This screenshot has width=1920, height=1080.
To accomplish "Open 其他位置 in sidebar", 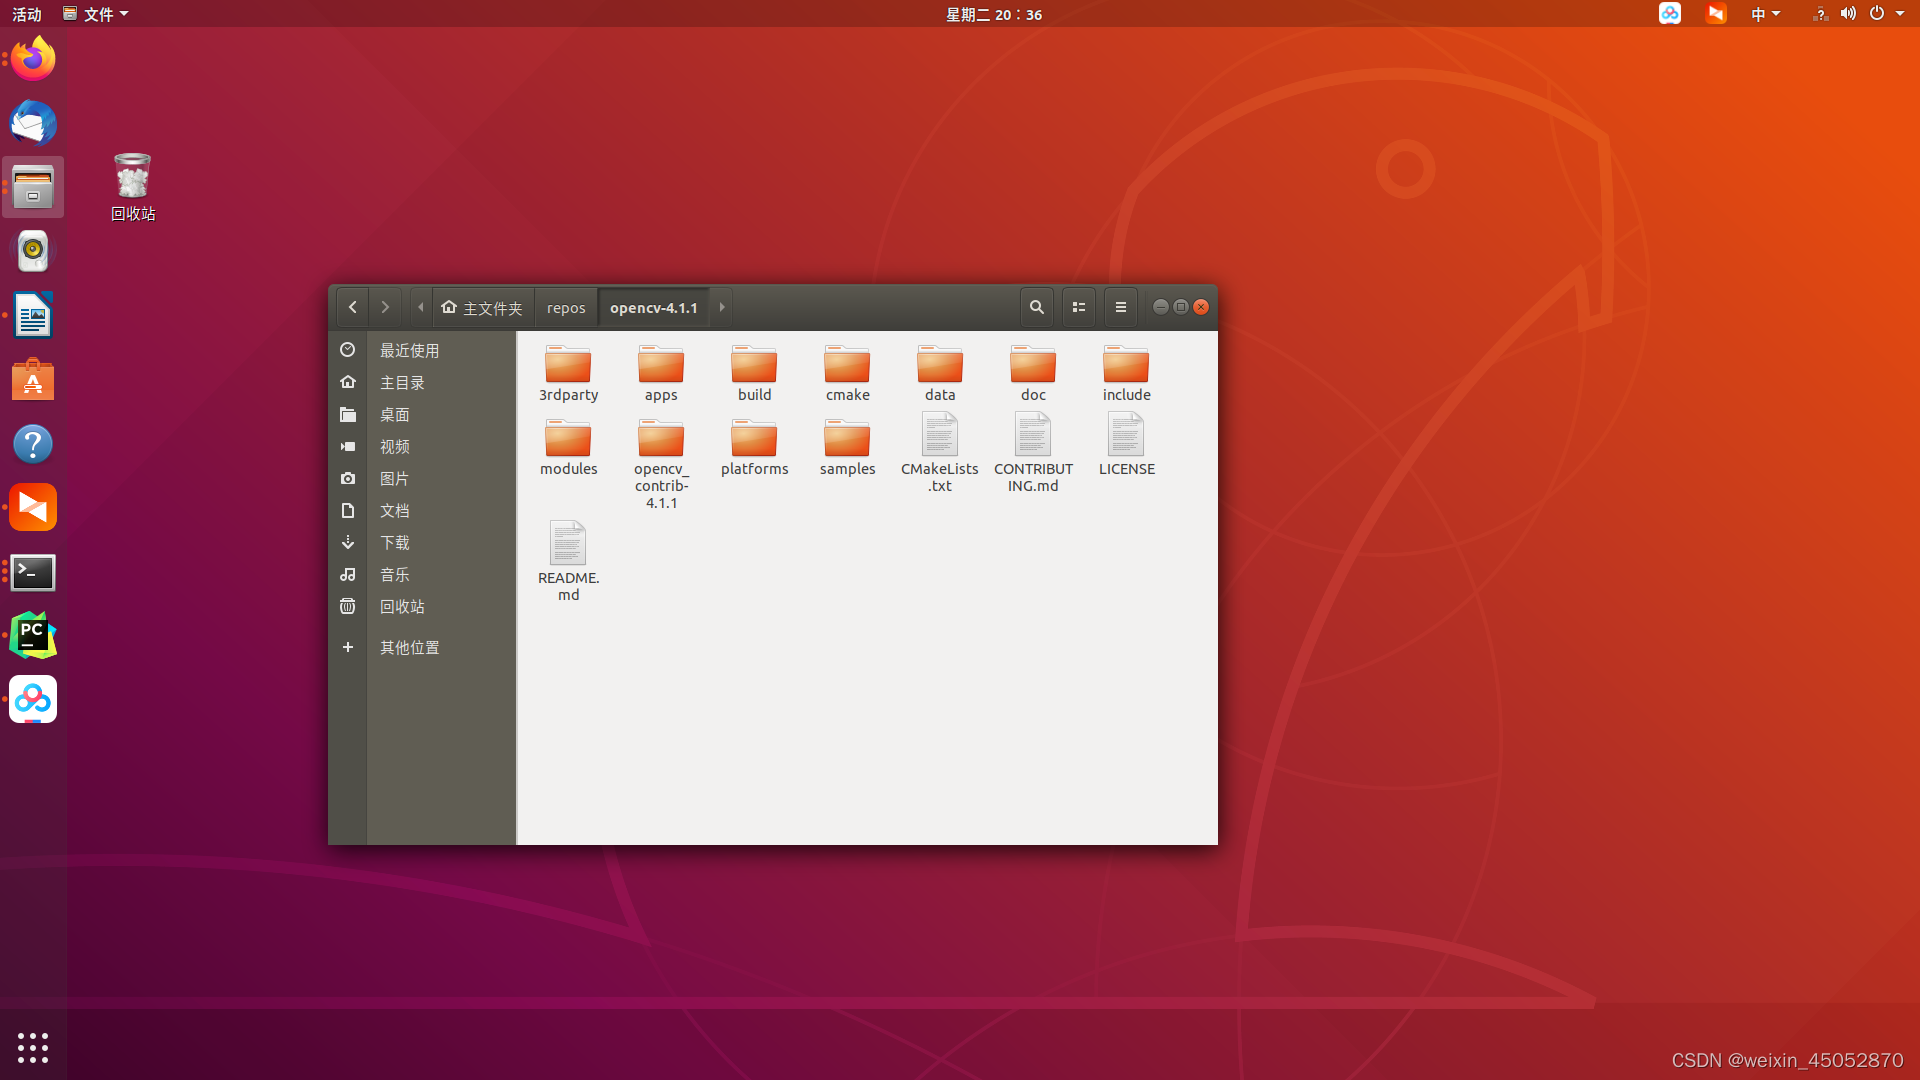I will 422,647.
